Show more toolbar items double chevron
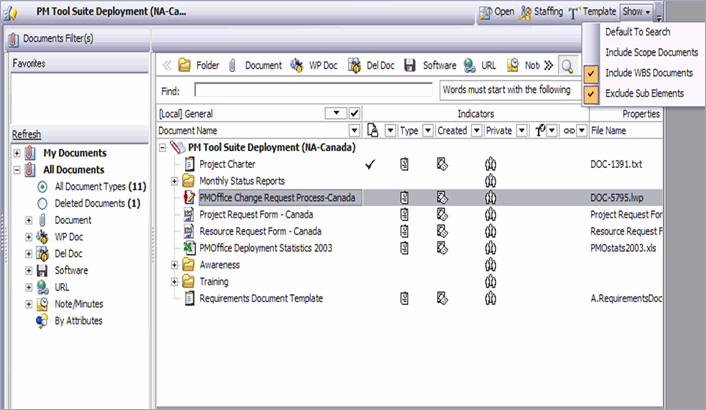706x410 pixels. tap(548, 66)
